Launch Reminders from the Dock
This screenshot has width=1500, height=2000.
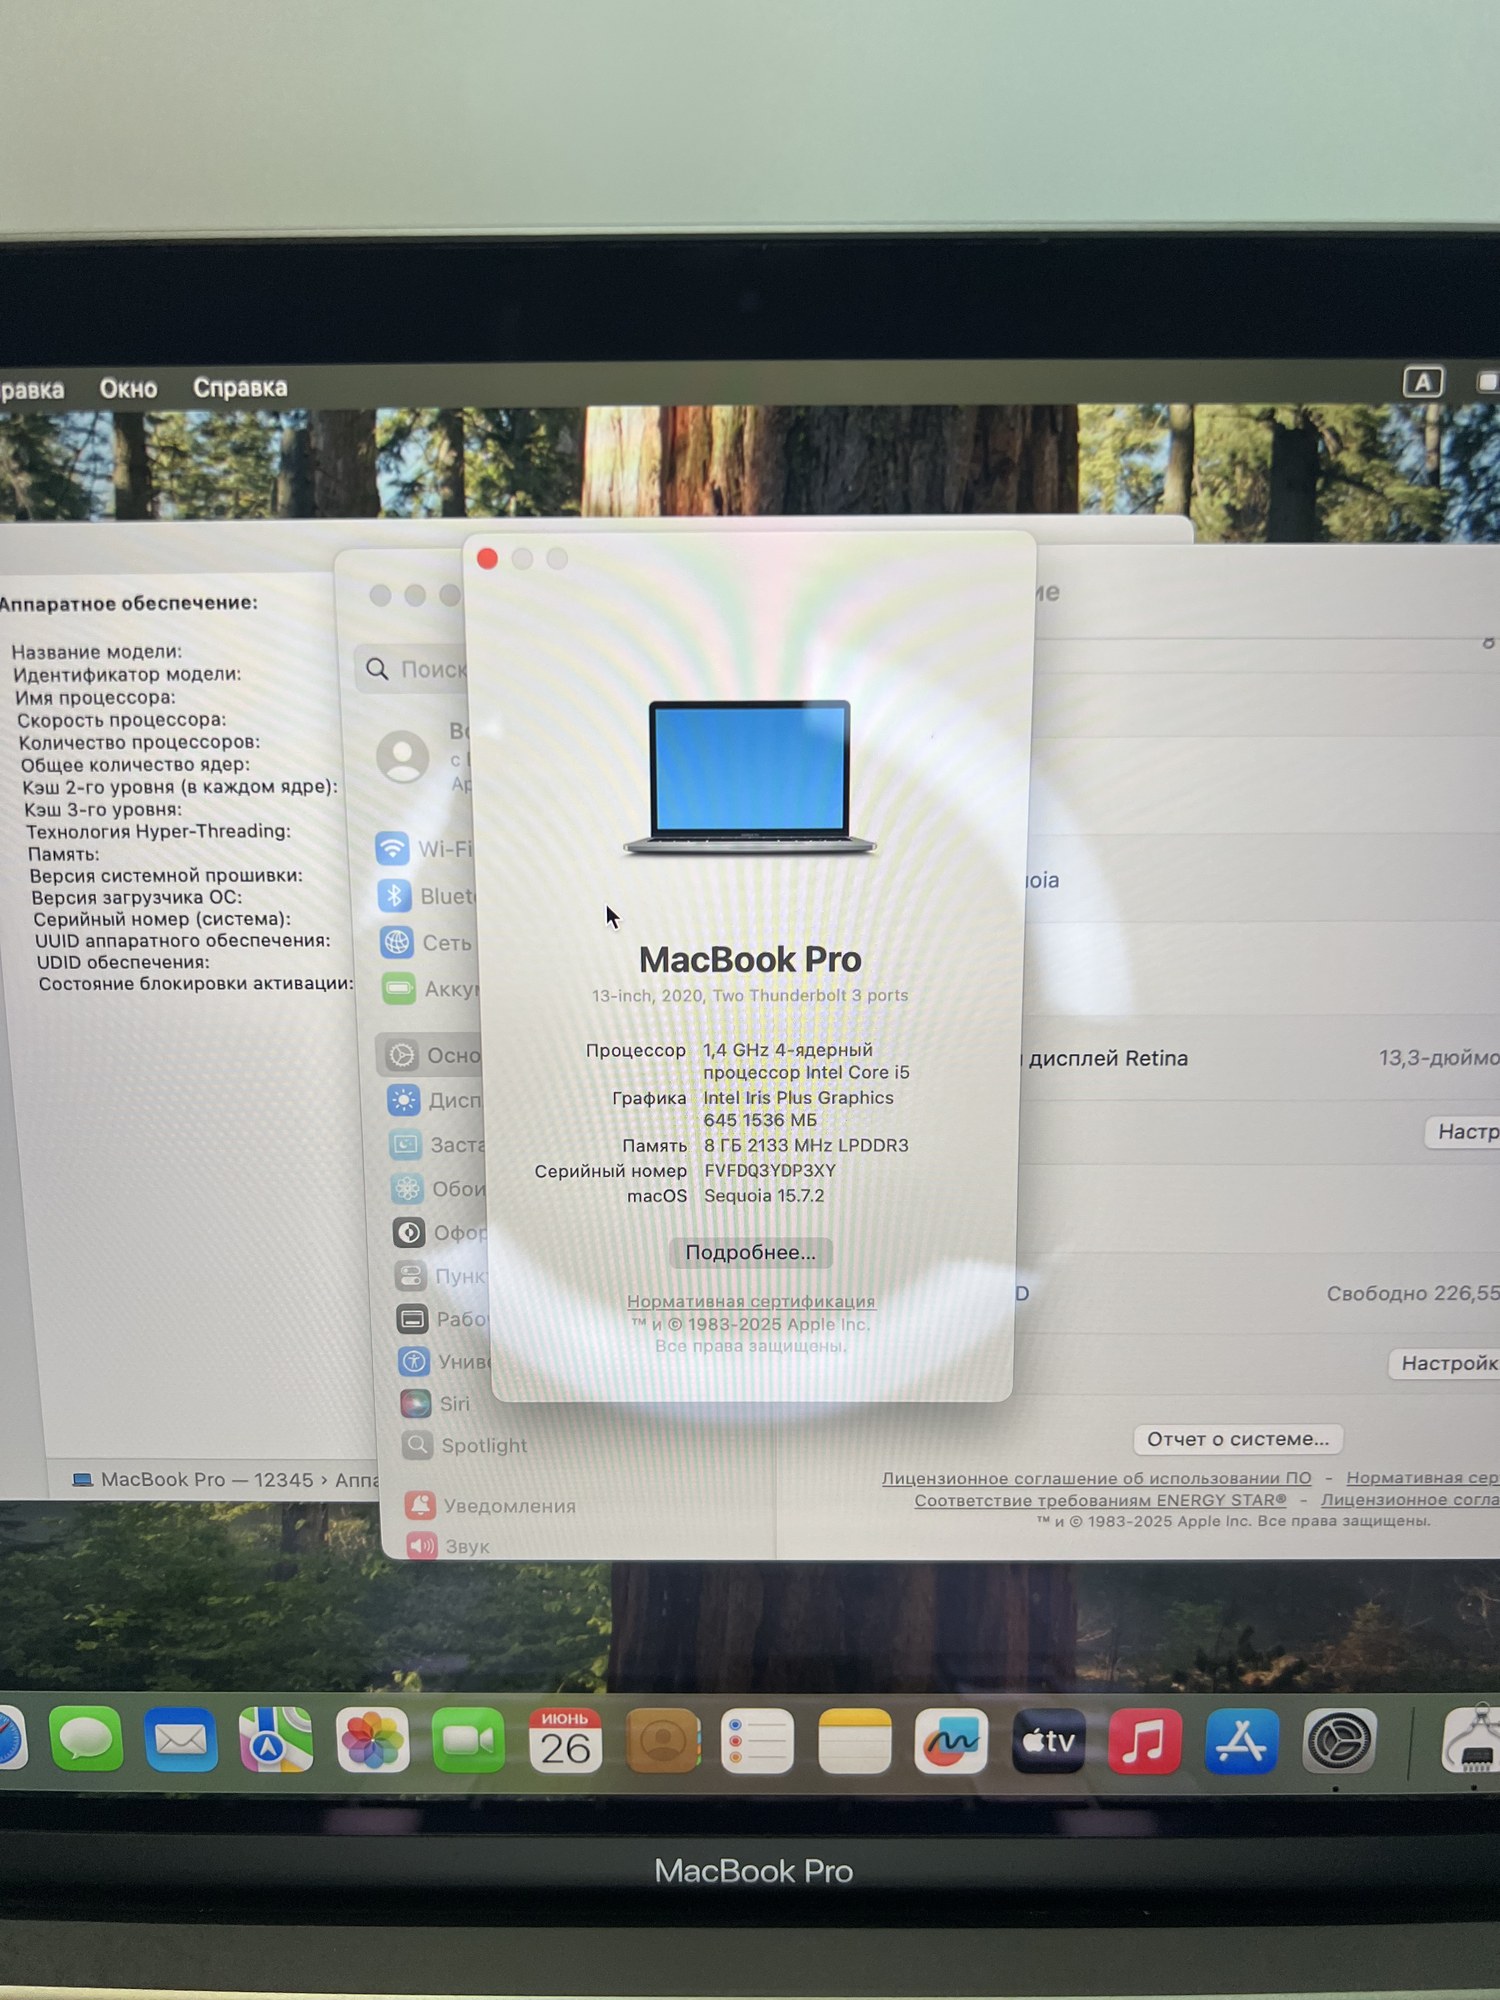pos(757,1741)
